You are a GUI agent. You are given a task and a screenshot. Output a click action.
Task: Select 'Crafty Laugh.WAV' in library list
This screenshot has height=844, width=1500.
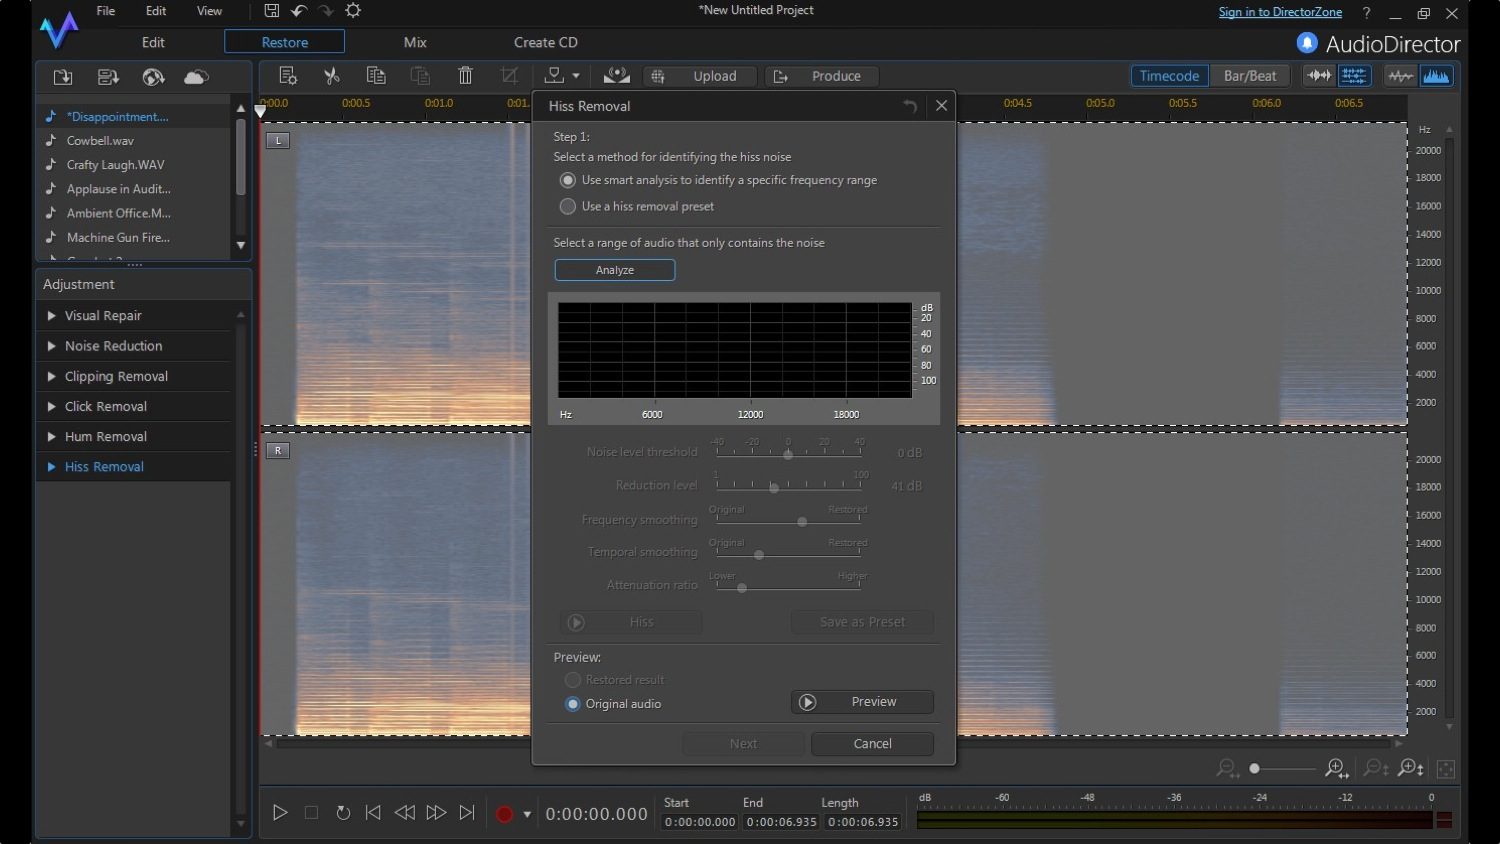tap(115, 165)
